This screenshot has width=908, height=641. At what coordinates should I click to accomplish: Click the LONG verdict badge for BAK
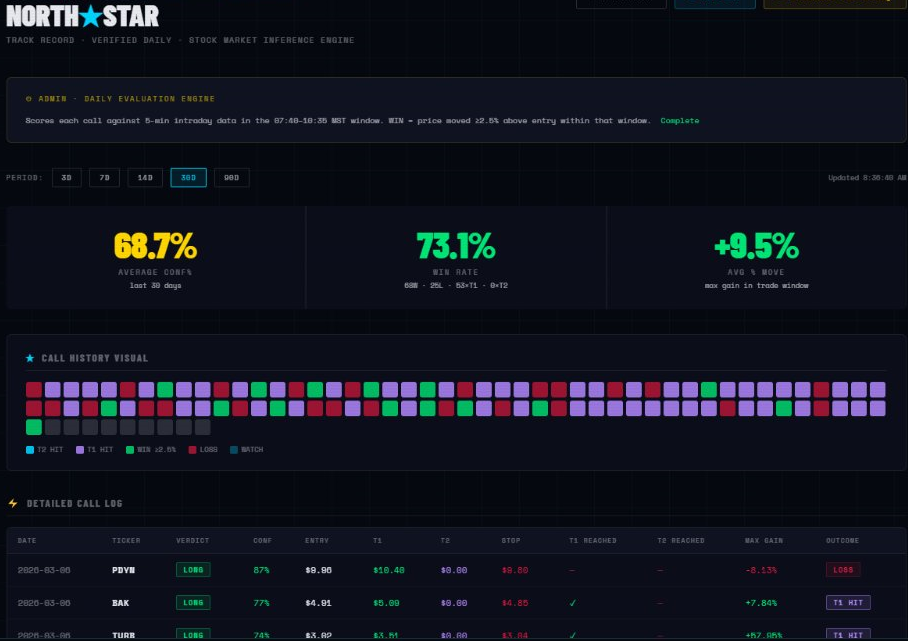coord(193,603)
